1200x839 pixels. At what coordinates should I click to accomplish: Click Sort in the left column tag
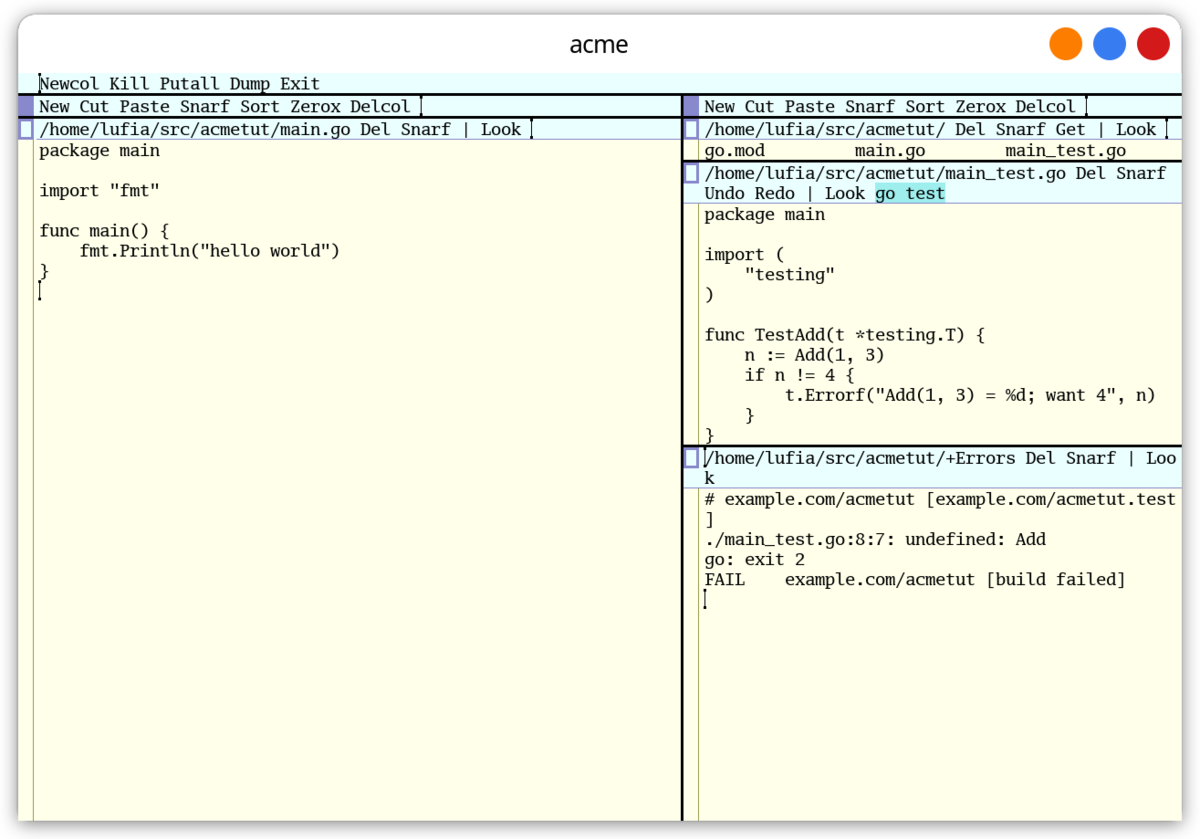[x=260, y=106]
